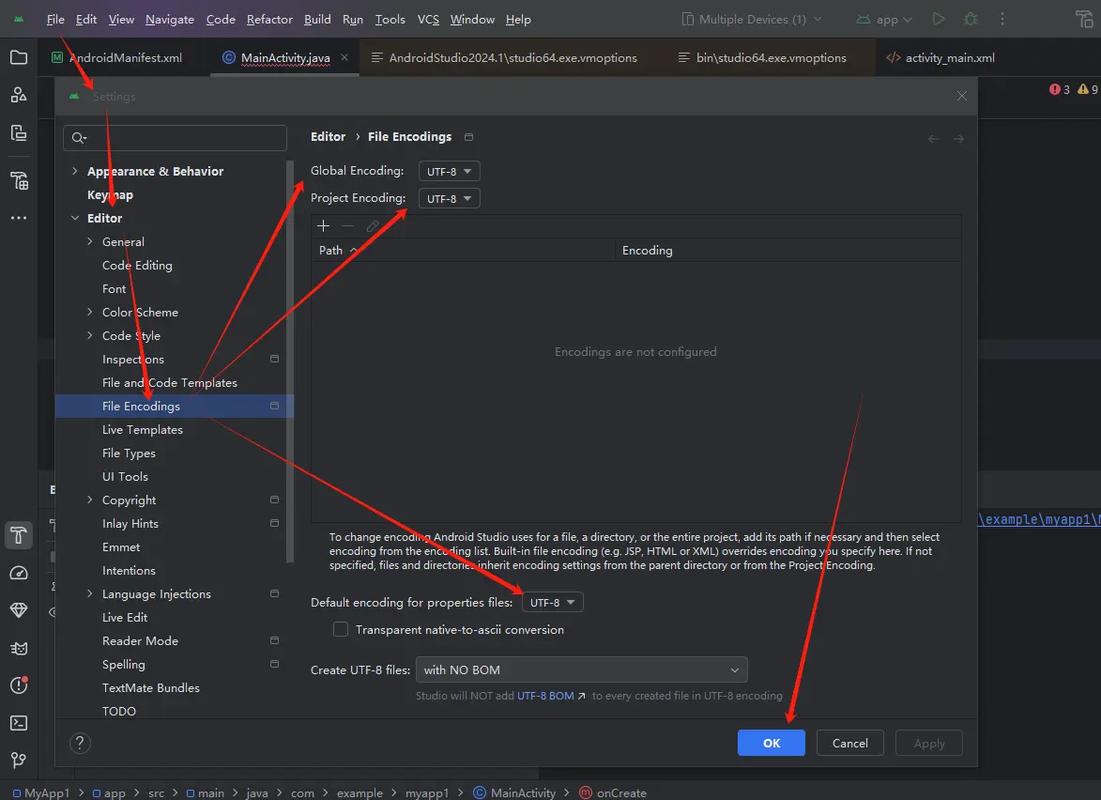Image resolution: width=1101 pixels, height=800 pixels.
Task: Edit a path using the pencil icon
Action: [372, 226]
